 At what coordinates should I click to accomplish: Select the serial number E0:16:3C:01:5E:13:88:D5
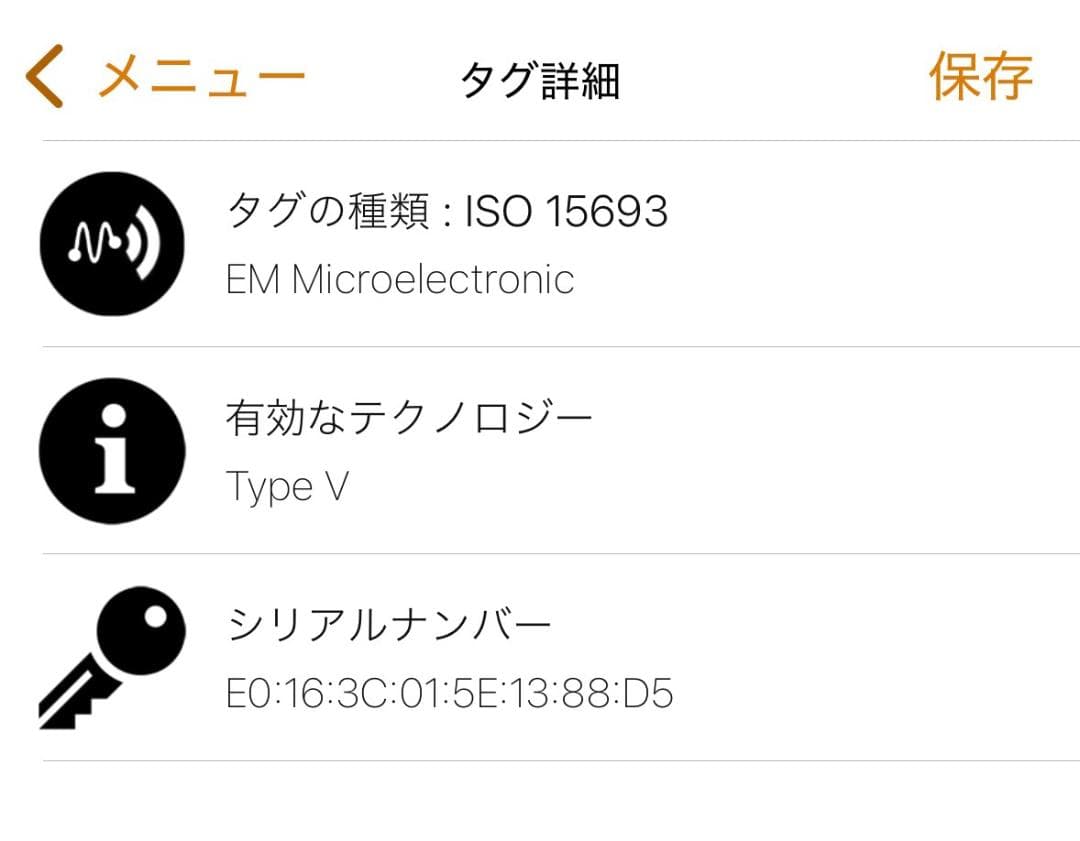(448, 692)
